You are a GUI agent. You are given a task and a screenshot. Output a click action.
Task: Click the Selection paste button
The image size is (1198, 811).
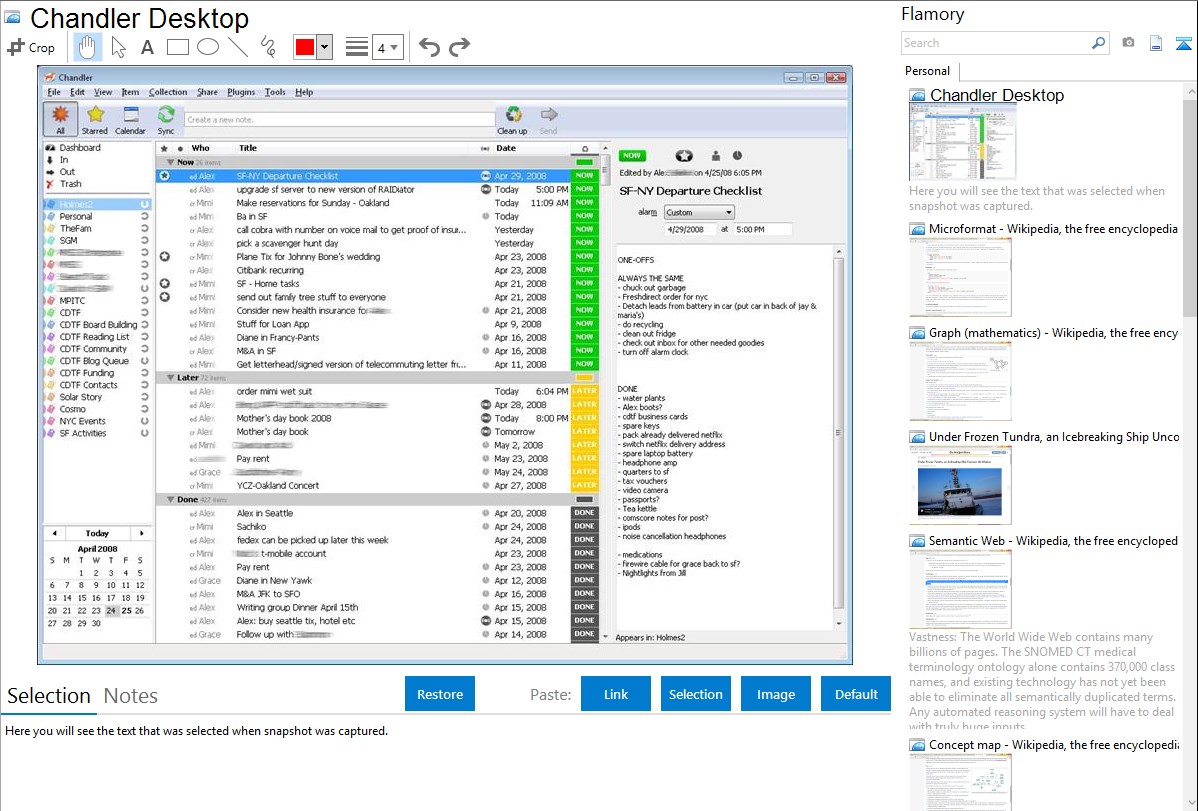click(x=696, y=694)
